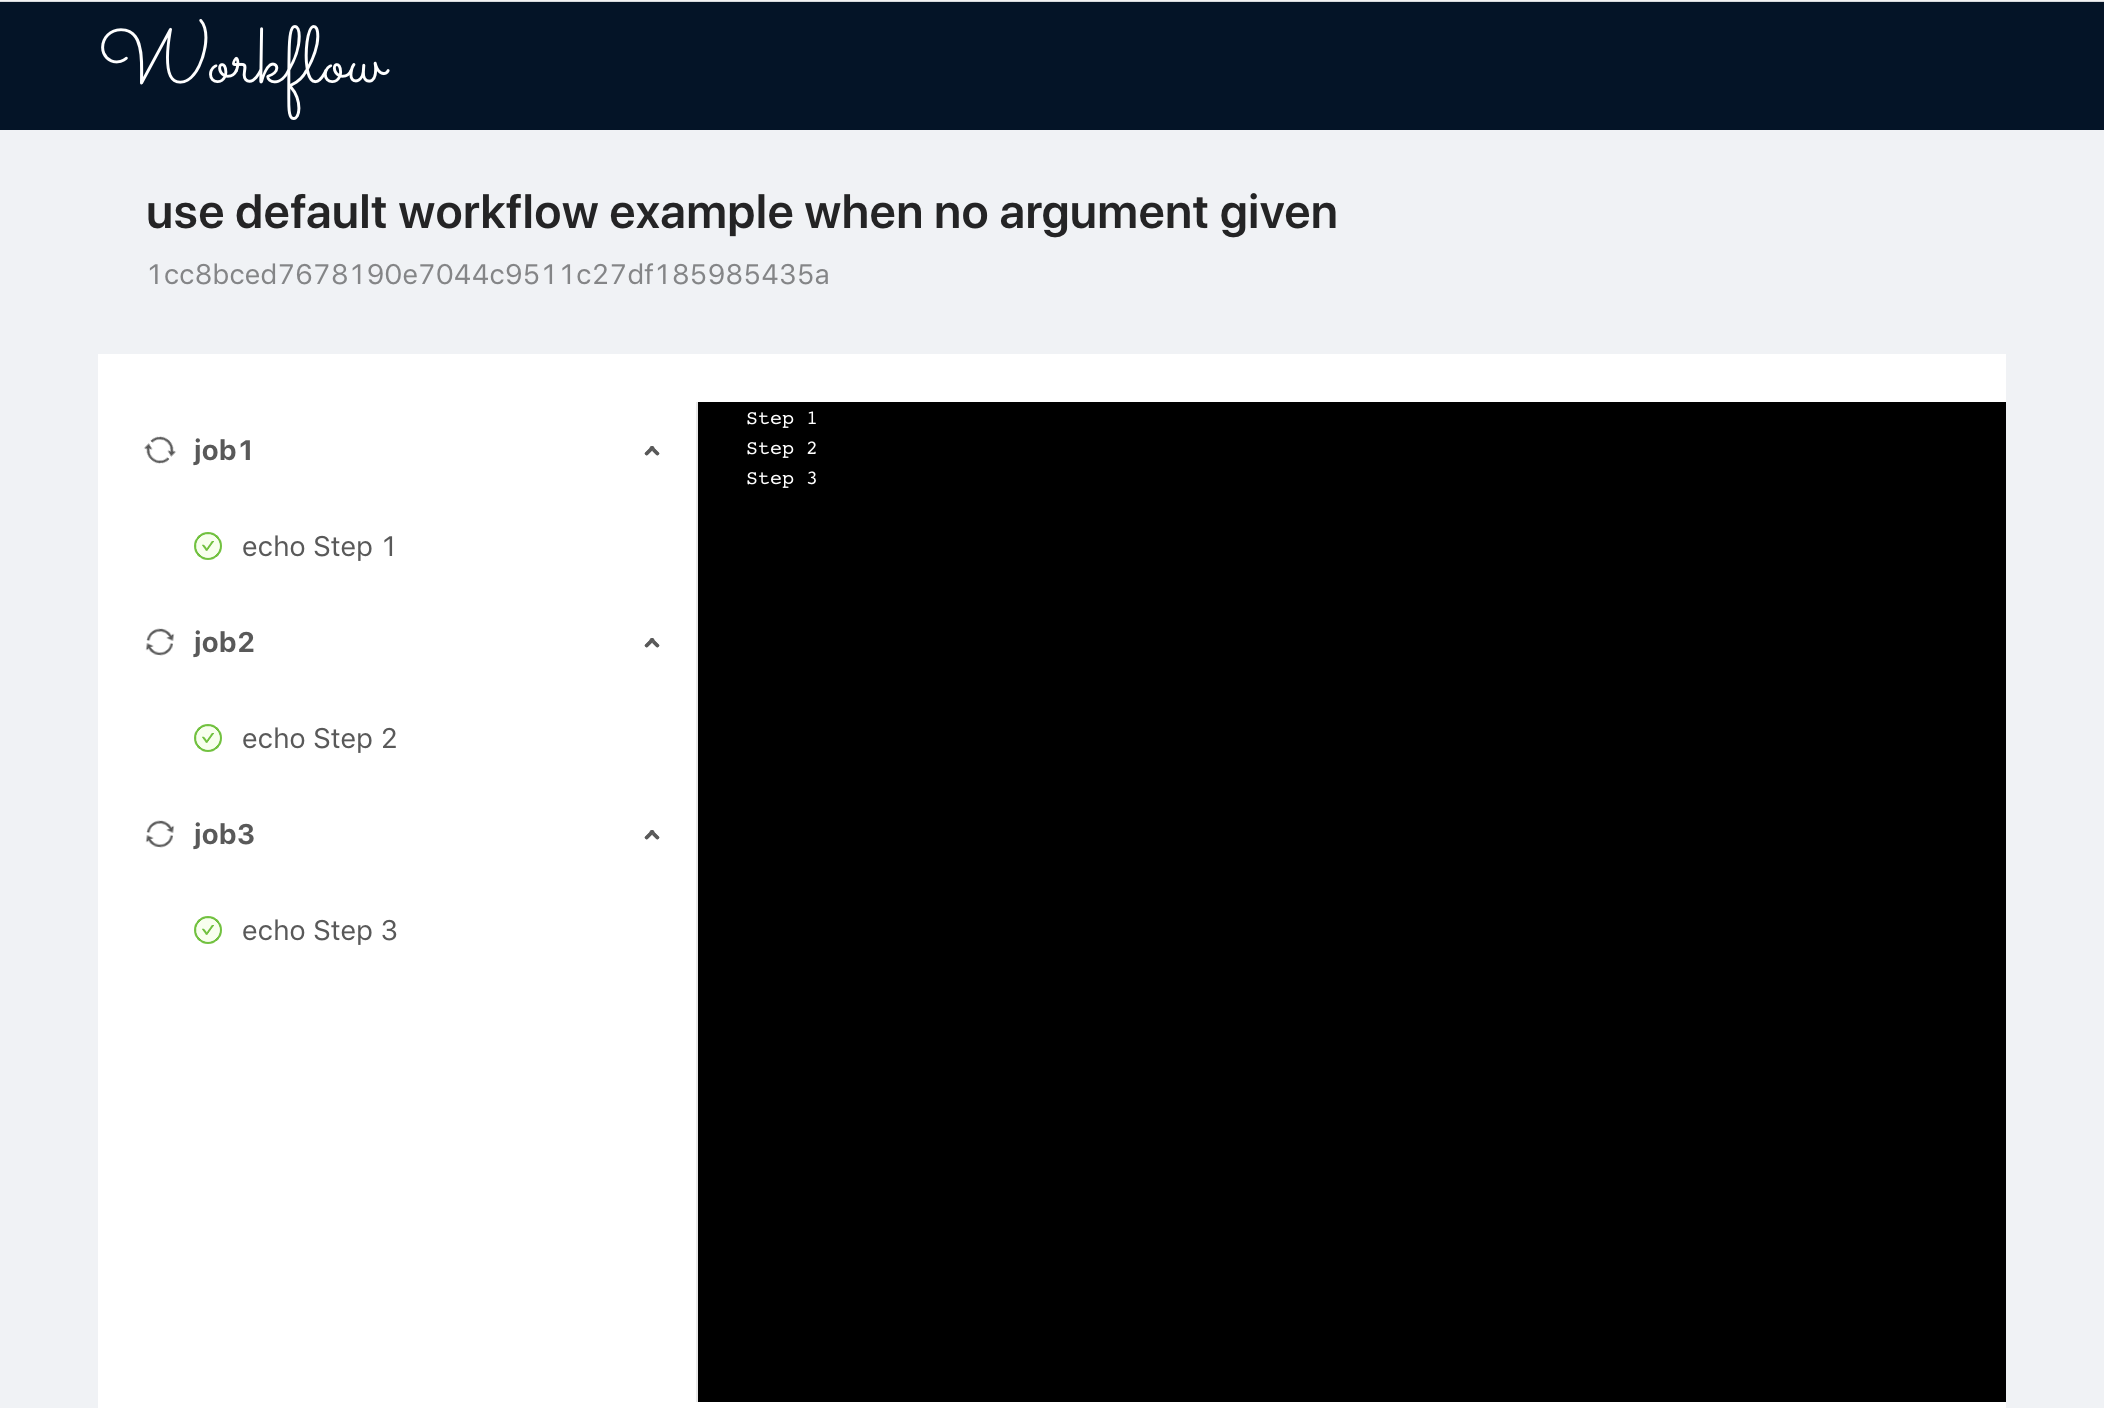Select the job1 header label
The height and width of the screenshot is (1408, 2104).
pos(223,450)
